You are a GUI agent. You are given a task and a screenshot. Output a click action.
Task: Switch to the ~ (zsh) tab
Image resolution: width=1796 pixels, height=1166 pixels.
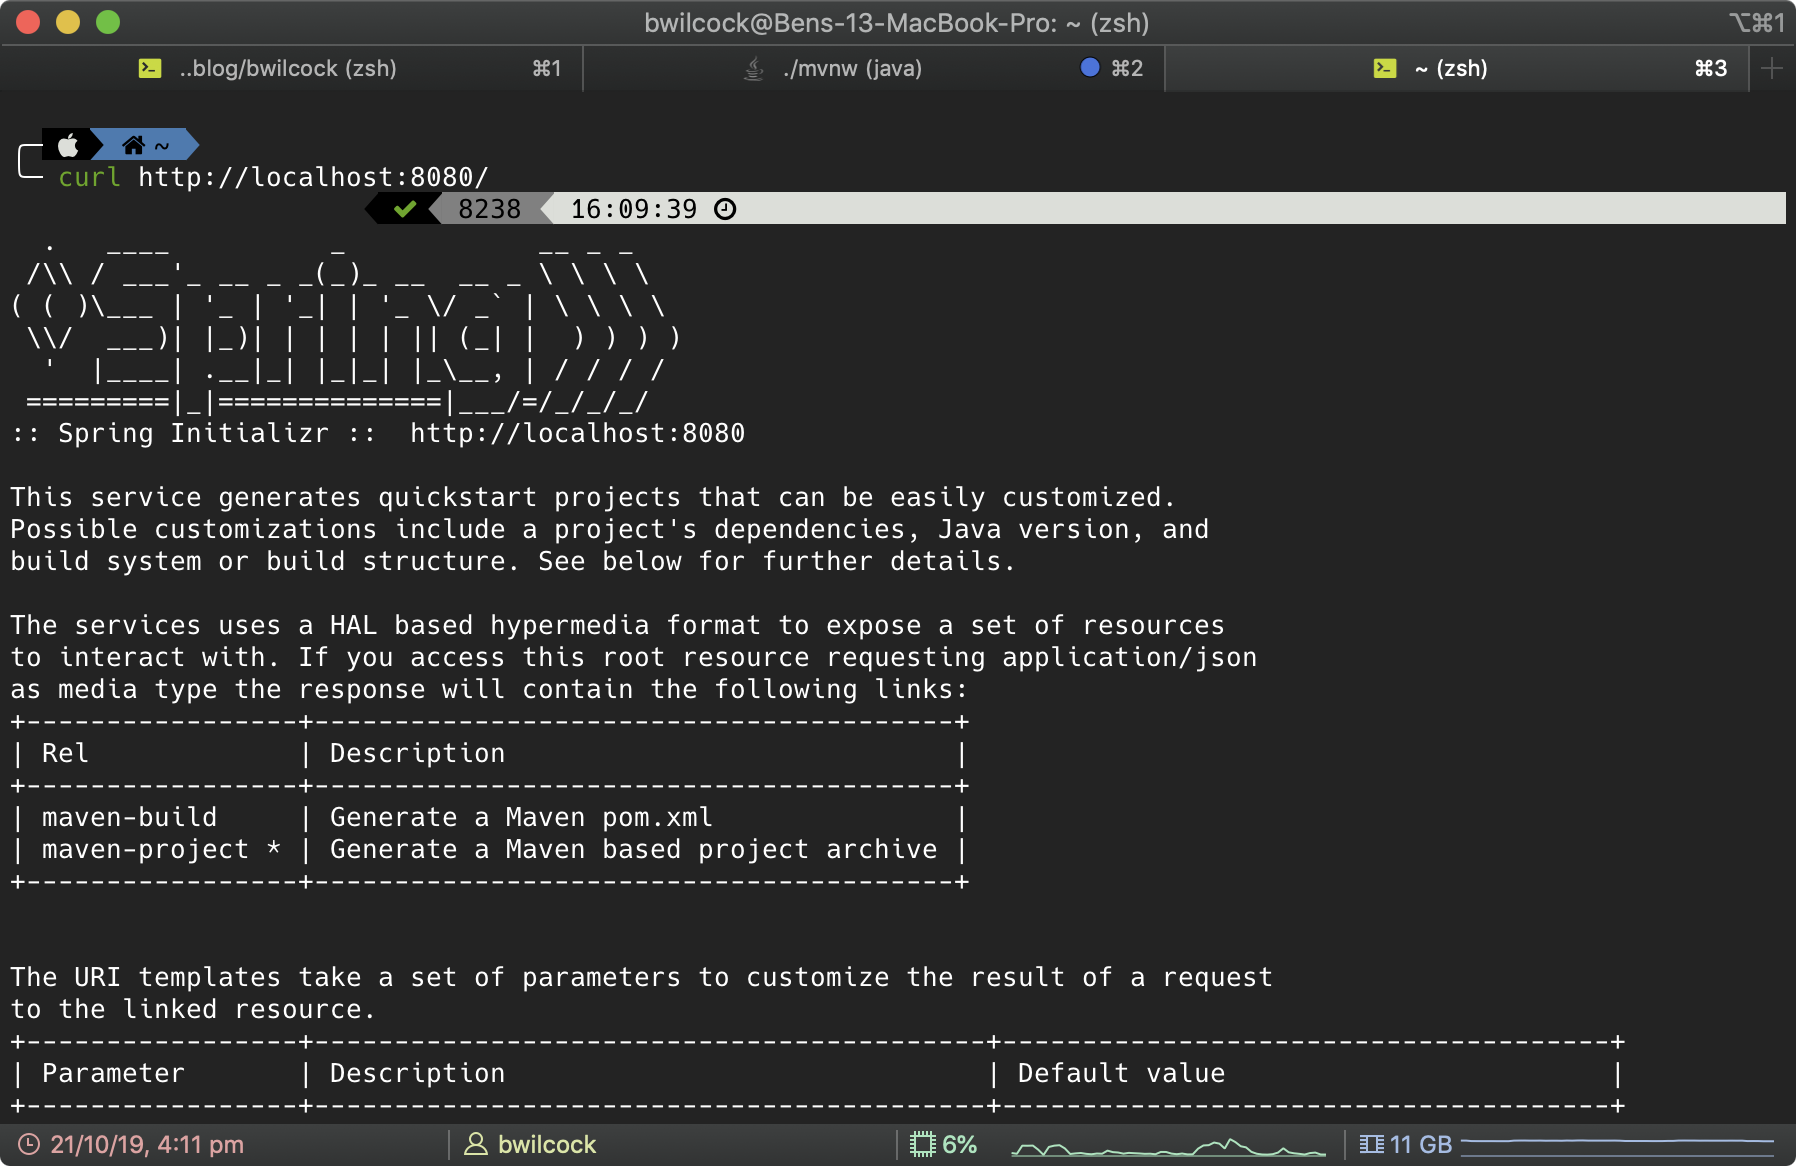(1450, 68)
